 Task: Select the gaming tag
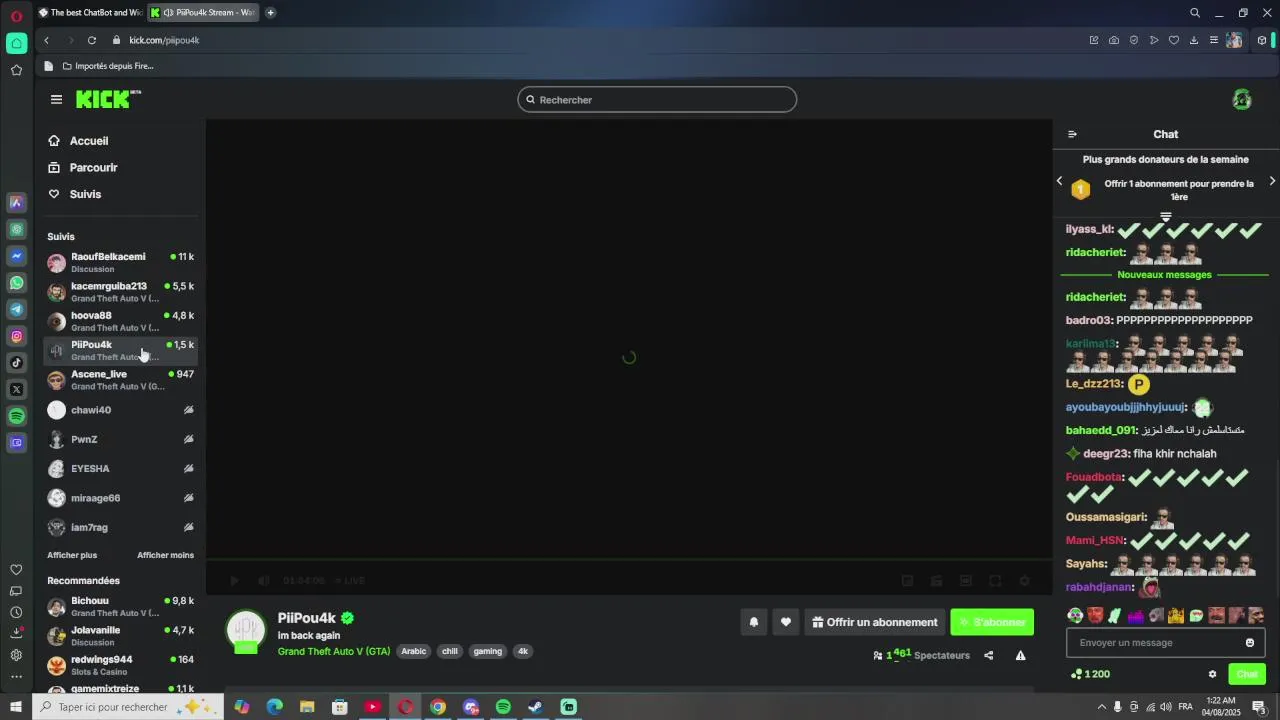click(x=488, y=651)
